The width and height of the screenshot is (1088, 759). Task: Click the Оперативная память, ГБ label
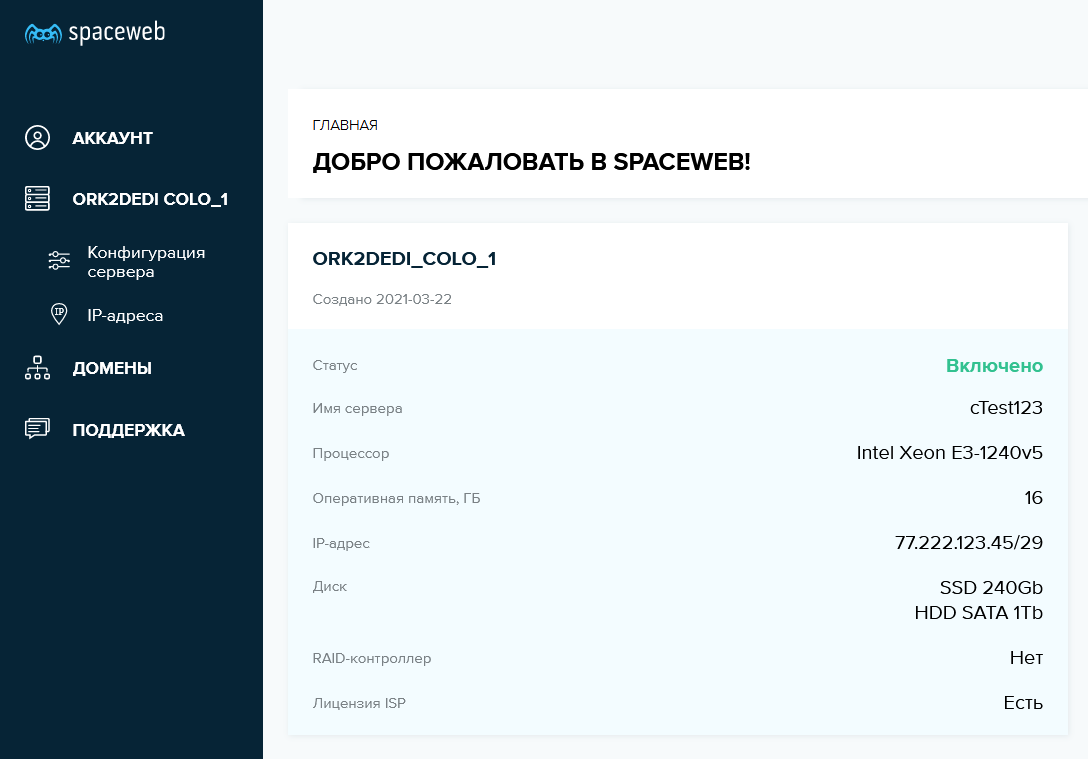click(x=396, y=499)
